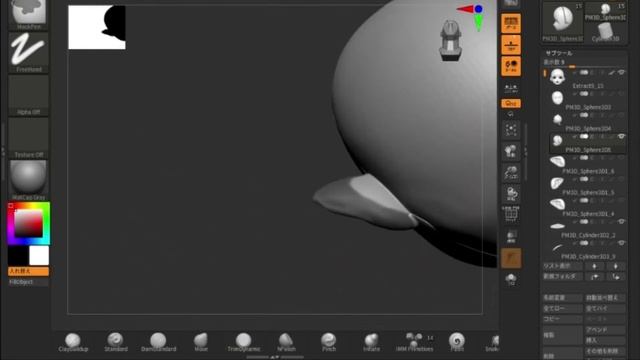This screenshot has height=360, width=640.
Task: Toggle the Transparency icon
Action: tap(511, 236)
